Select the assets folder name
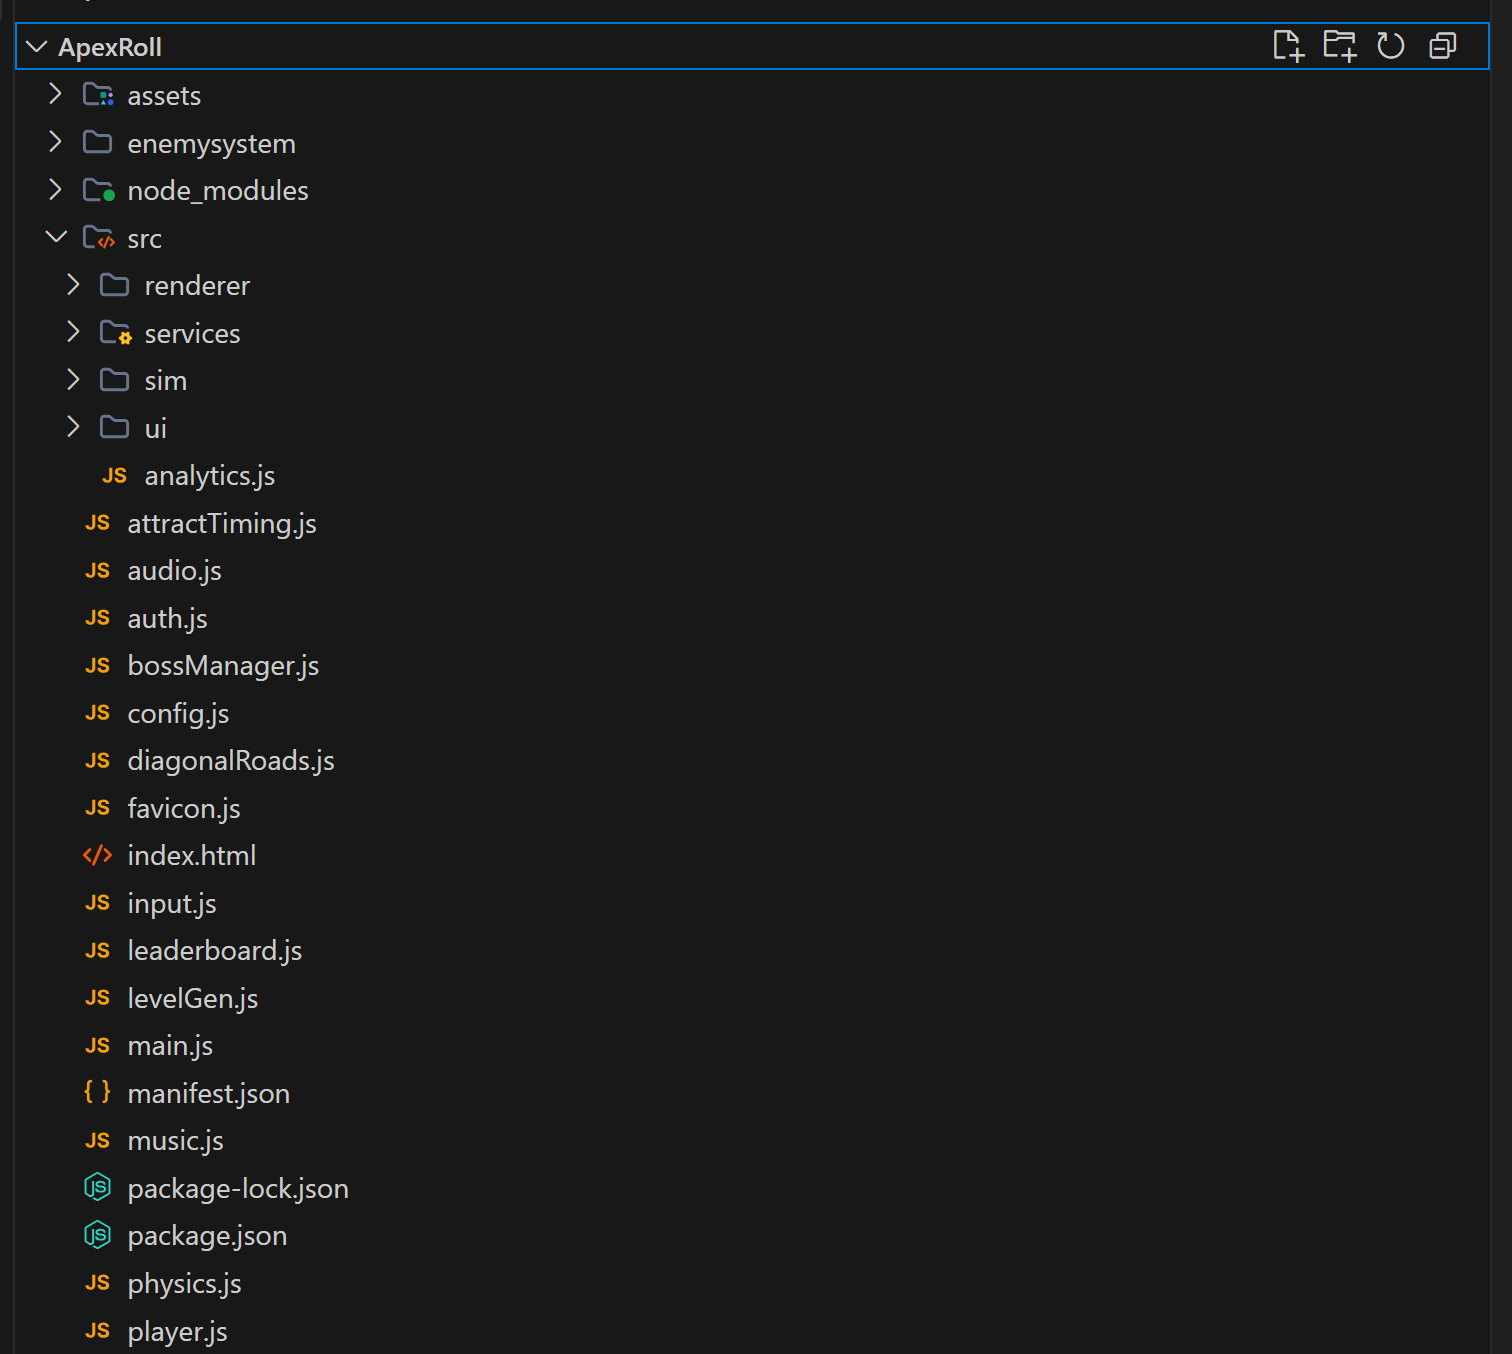 [x=164, y=96]
